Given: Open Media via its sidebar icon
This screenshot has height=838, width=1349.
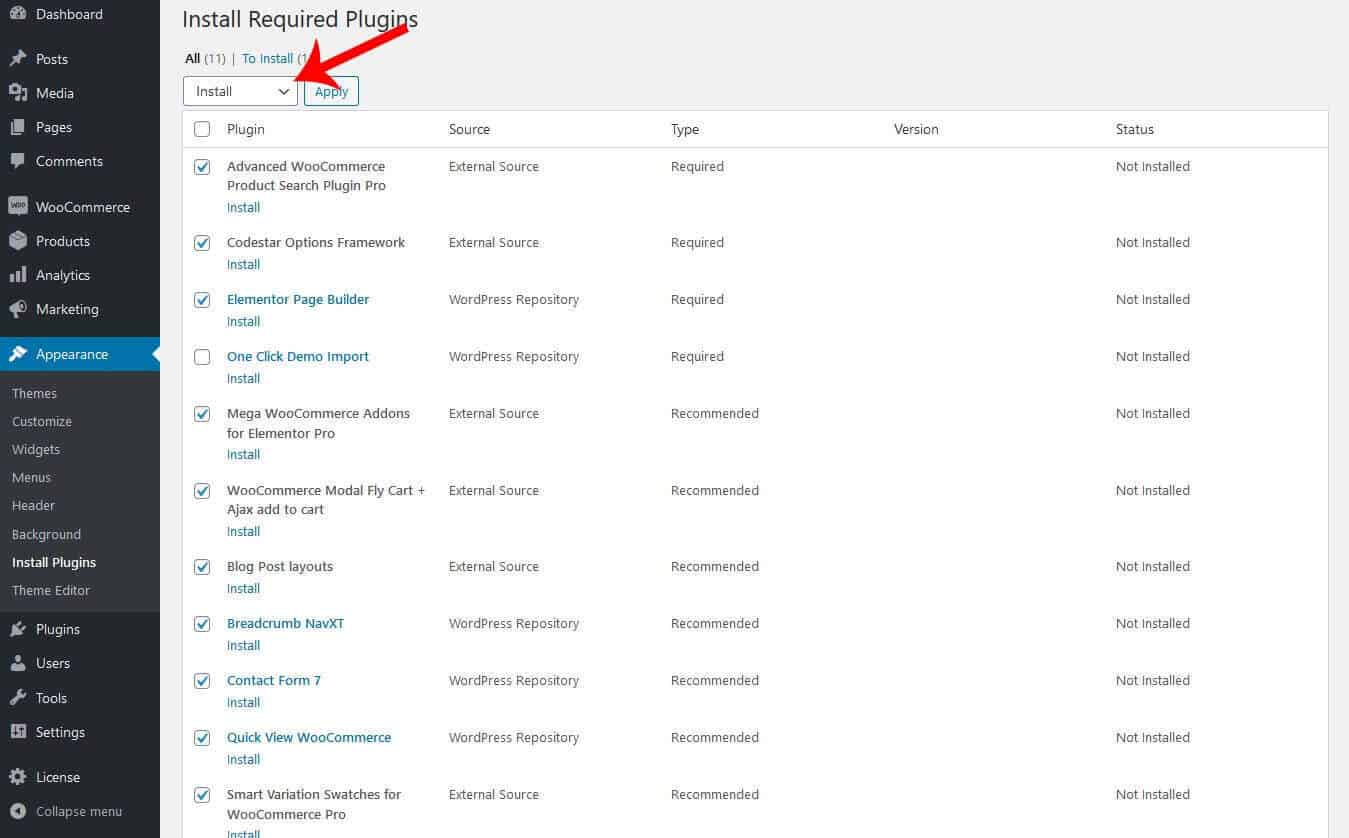Looking at the screenshot, I should [17, 93].
